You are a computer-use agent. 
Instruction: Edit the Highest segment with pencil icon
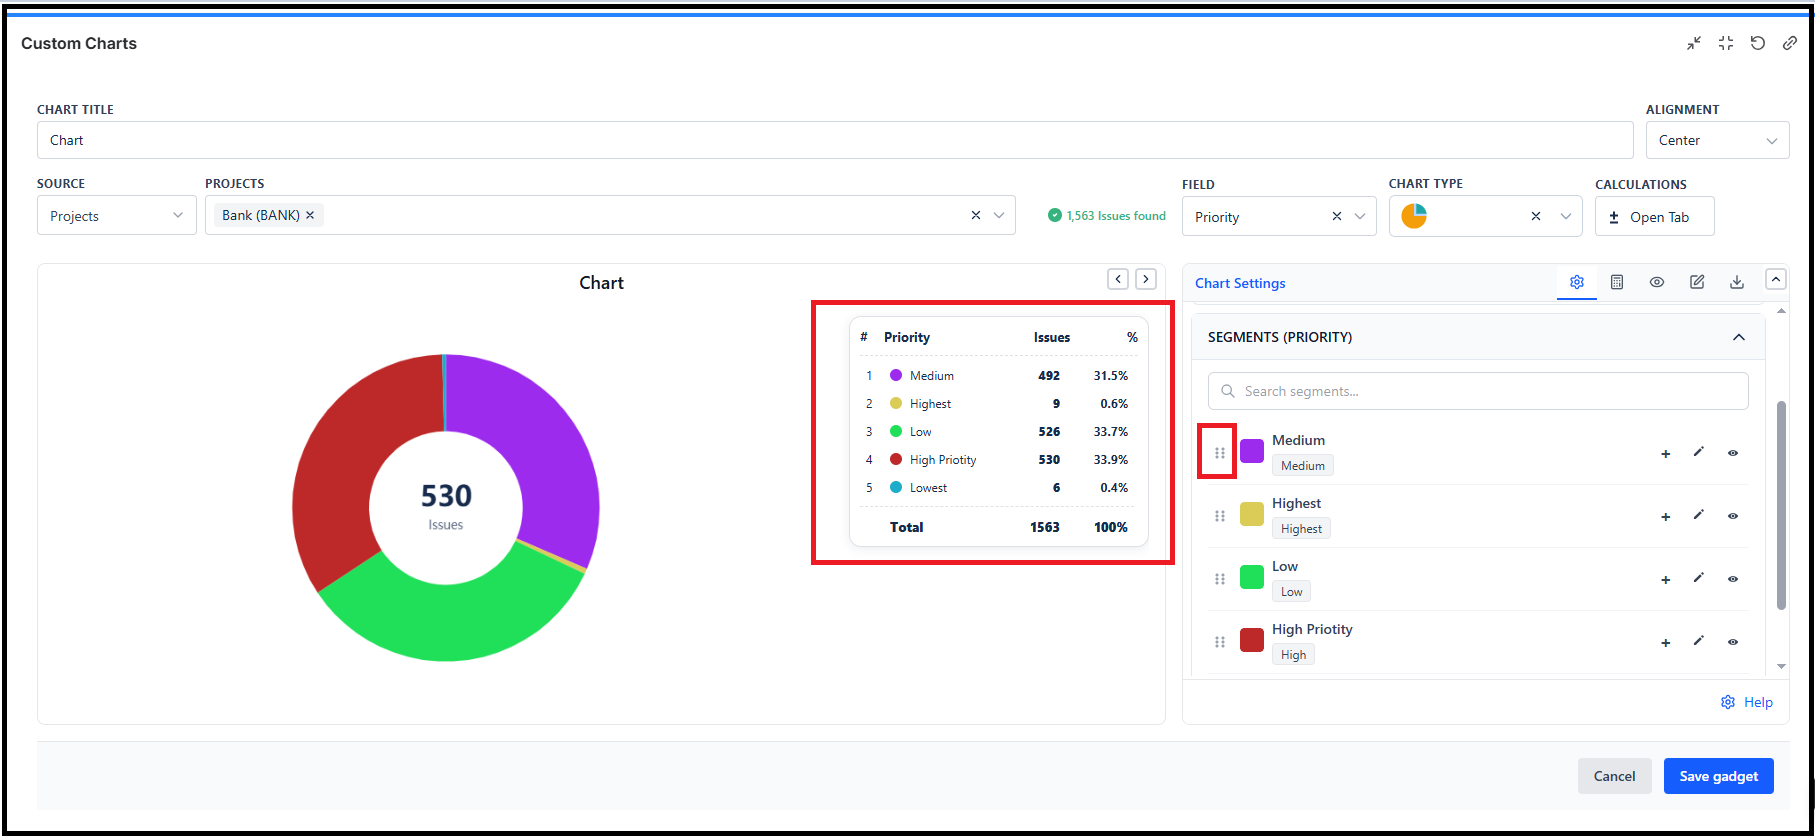click(1699, 515)
